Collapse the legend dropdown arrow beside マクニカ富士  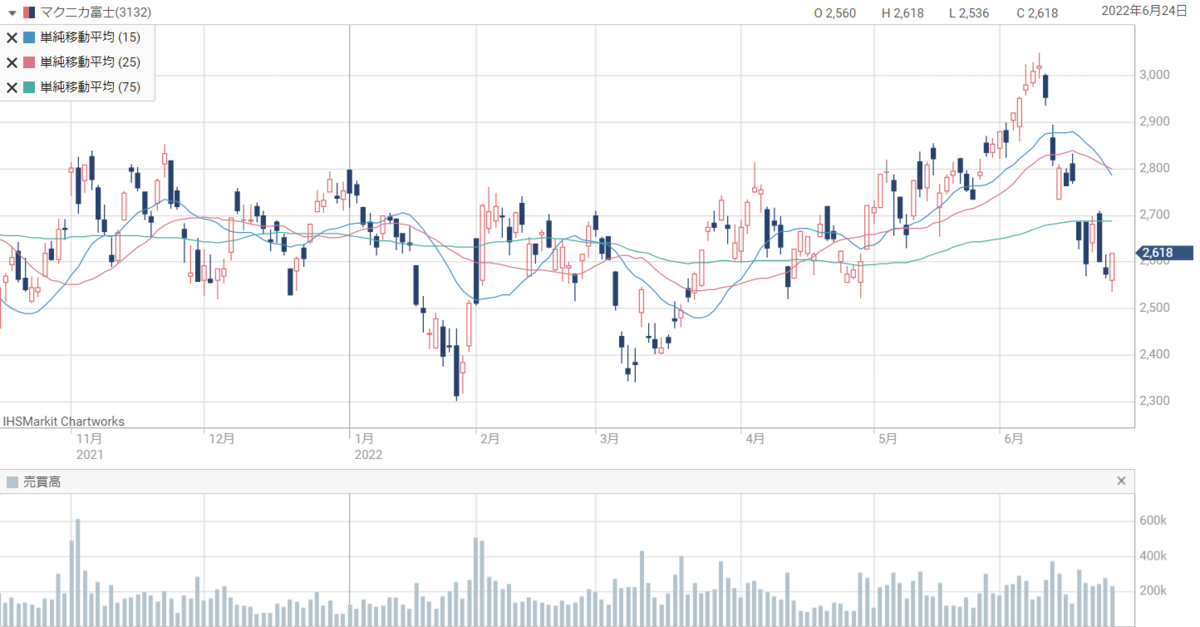pos(12,13)
